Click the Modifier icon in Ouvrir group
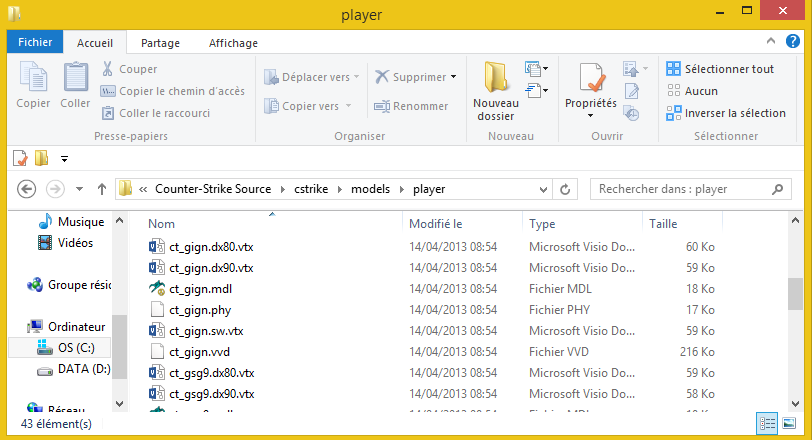Image resolution: width=812 pixels, height=440 pixels. click(632, 91)
